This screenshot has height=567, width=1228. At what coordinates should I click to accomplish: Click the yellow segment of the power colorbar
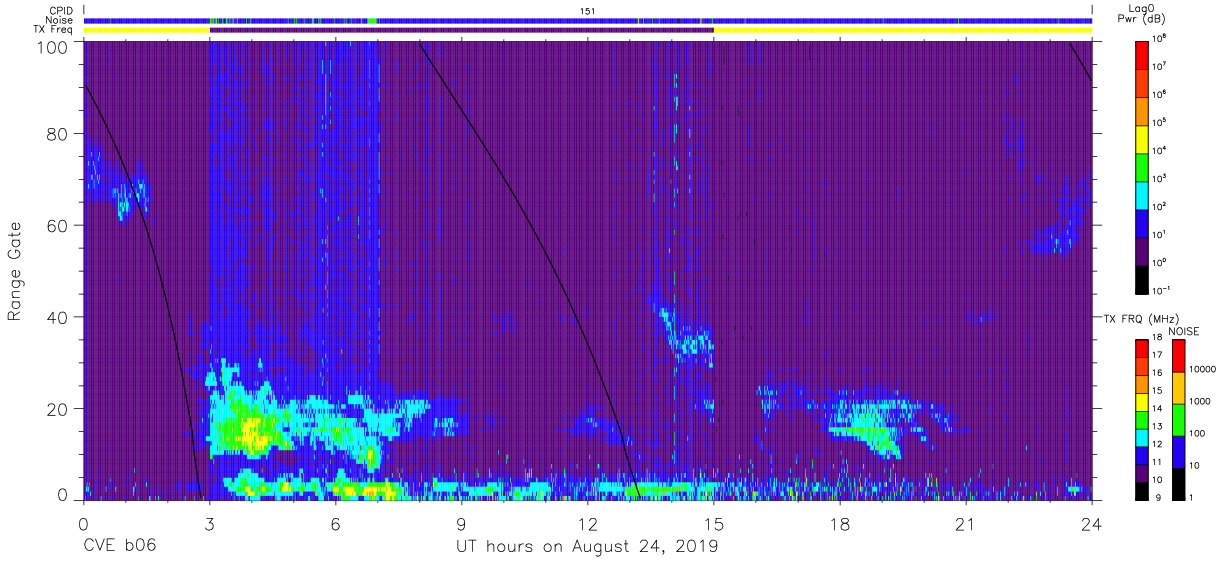(1143, 138)
